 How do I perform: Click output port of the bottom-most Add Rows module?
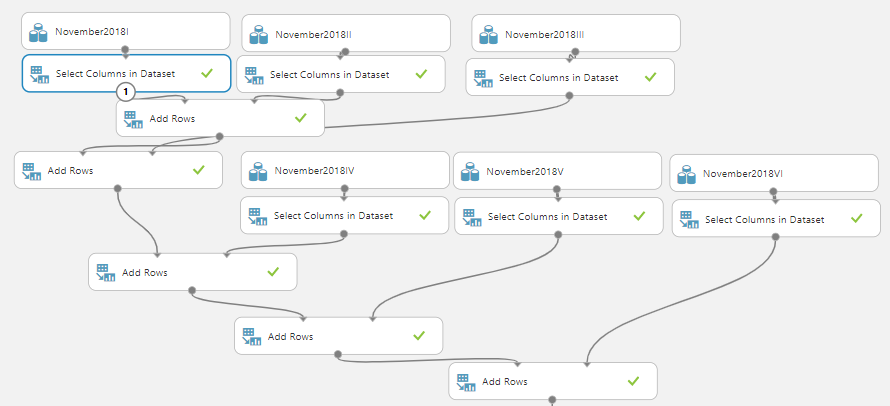click(552, 399)
